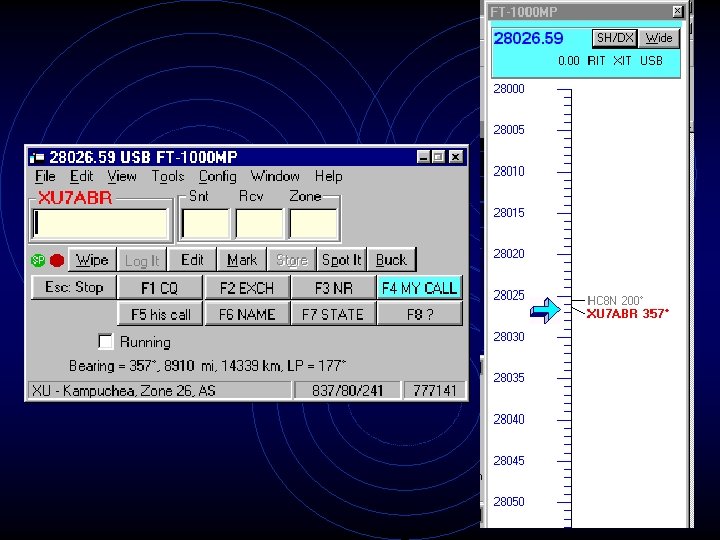Toggle RIT in the bandmap header
Screen dimensions: 720x540
click(x=596, y=61)
